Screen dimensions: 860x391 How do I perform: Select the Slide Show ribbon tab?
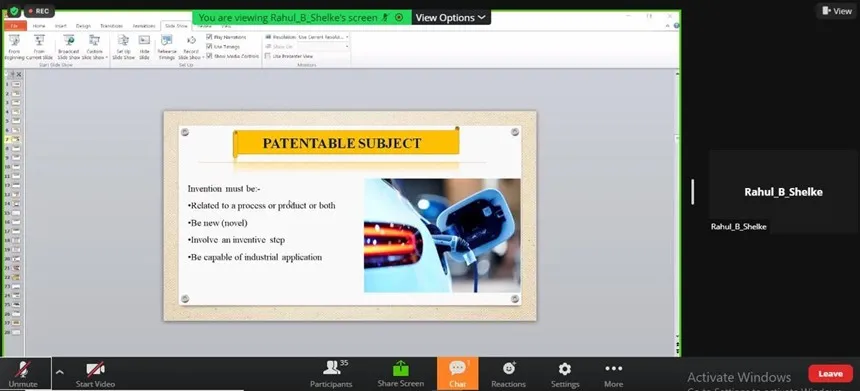pos(176,26)
